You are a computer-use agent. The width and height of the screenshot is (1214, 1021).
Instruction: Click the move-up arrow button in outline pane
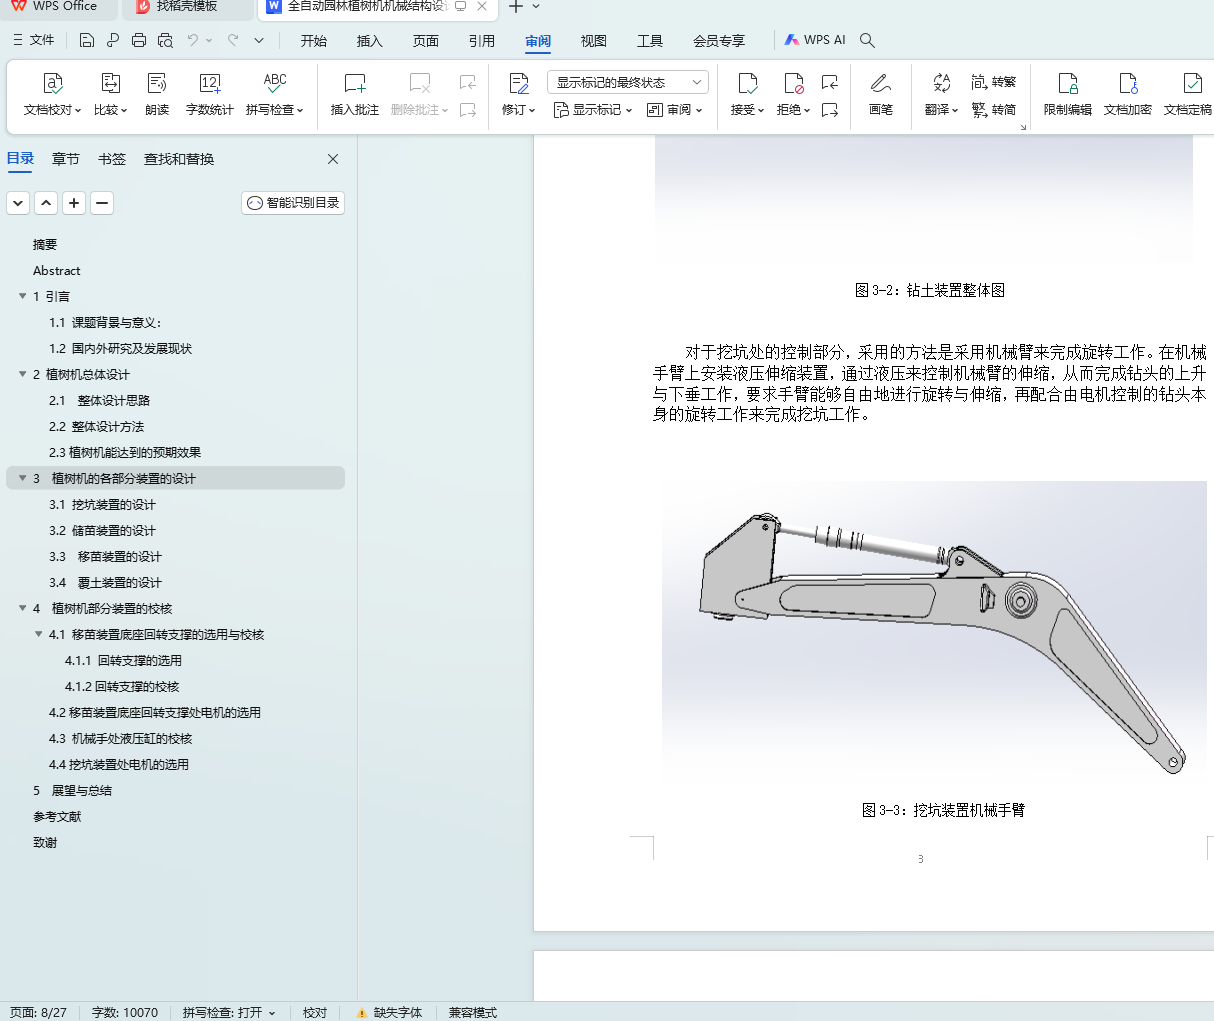pos(46,203)
